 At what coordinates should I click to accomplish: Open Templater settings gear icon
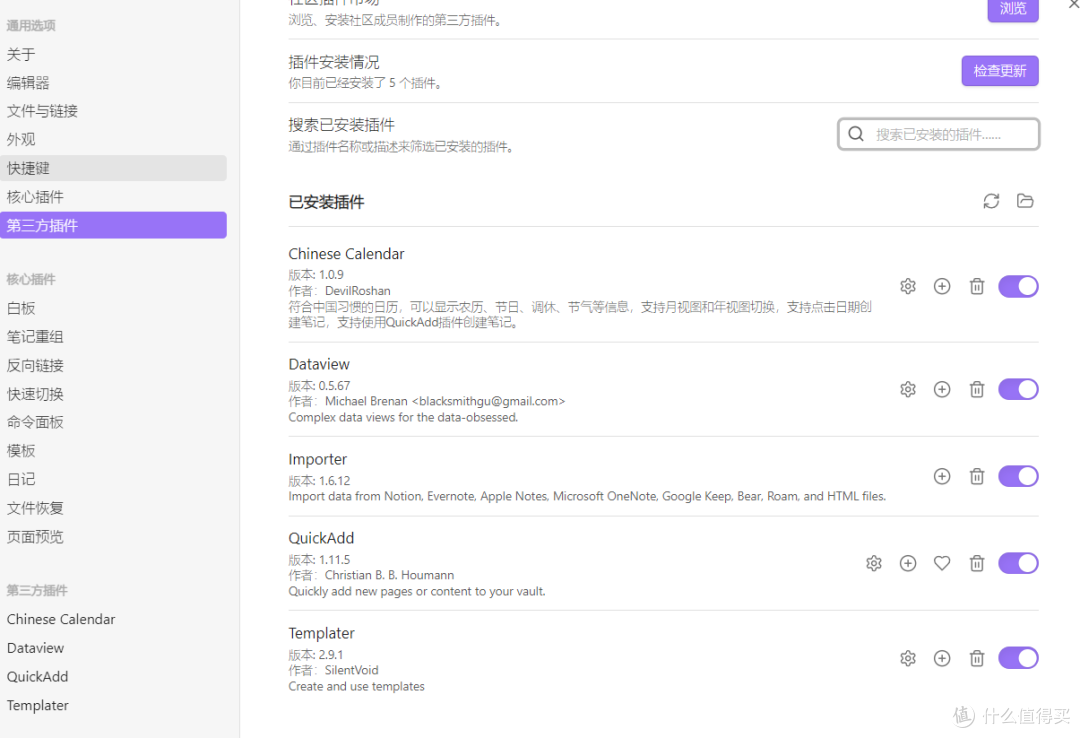click(908, 658)
